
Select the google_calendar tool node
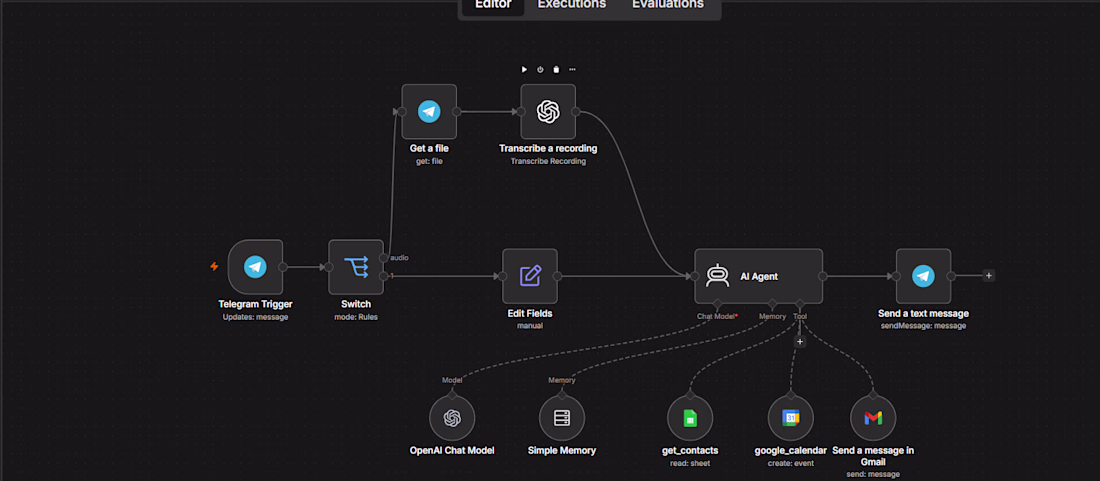pyautogui.click(x=791, y=419)
